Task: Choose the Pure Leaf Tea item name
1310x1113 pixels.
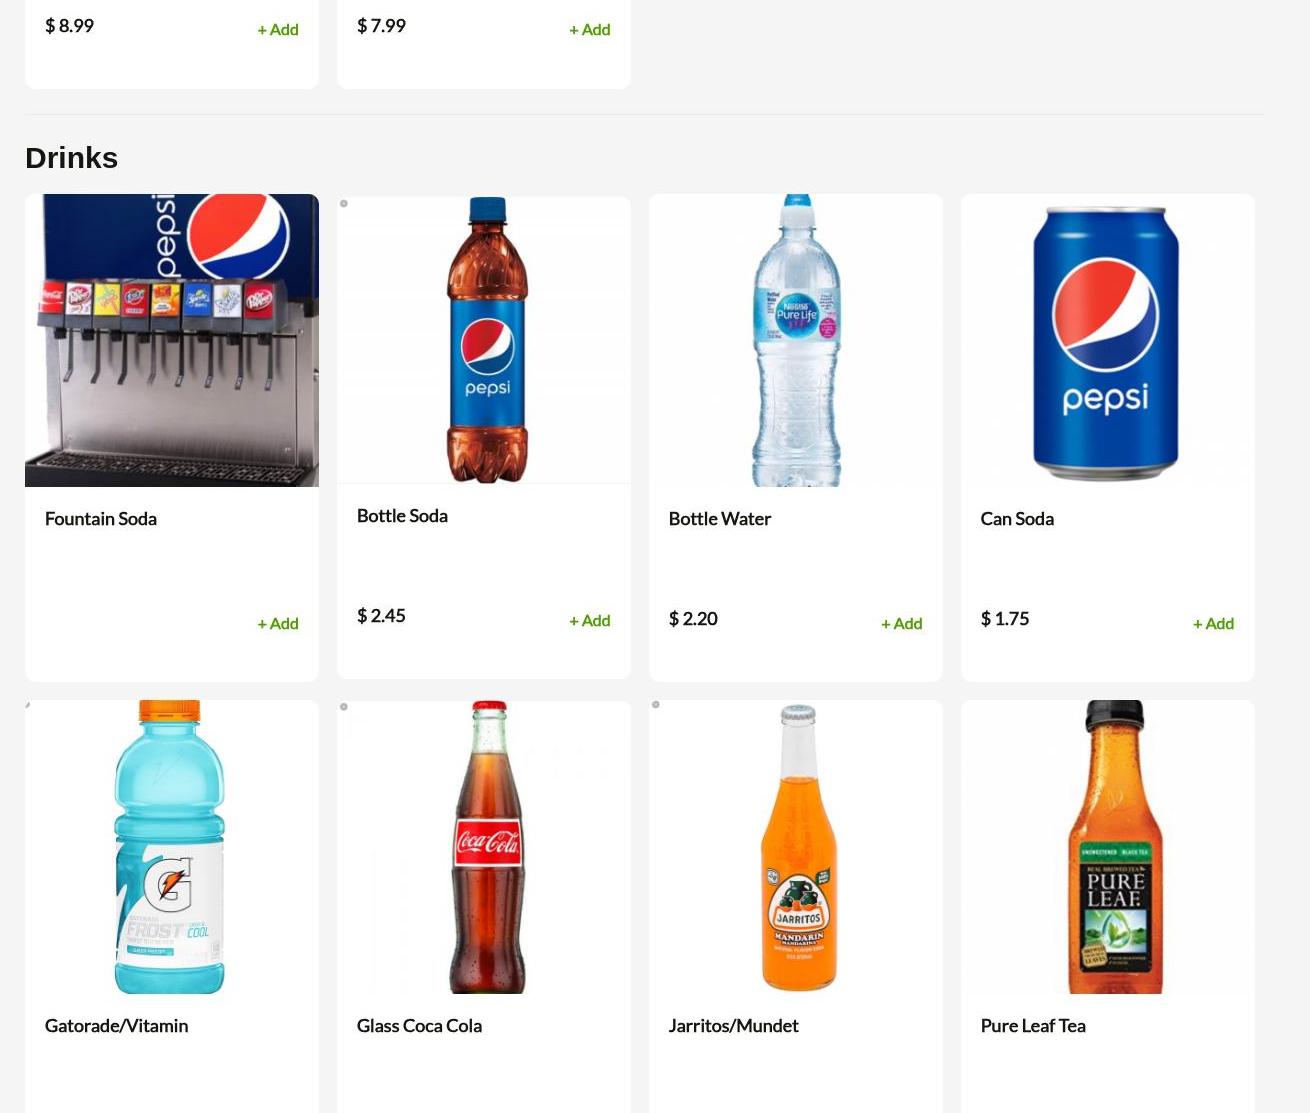Action: click(1033, 1025)
